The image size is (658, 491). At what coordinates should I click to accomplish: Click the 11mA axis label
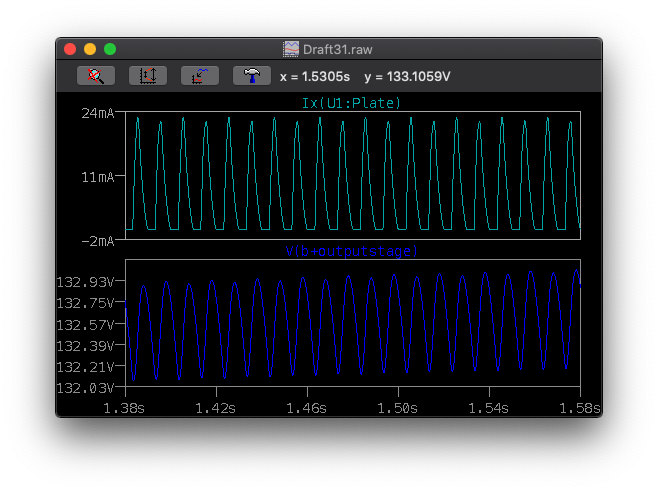(x=98, y=177)
